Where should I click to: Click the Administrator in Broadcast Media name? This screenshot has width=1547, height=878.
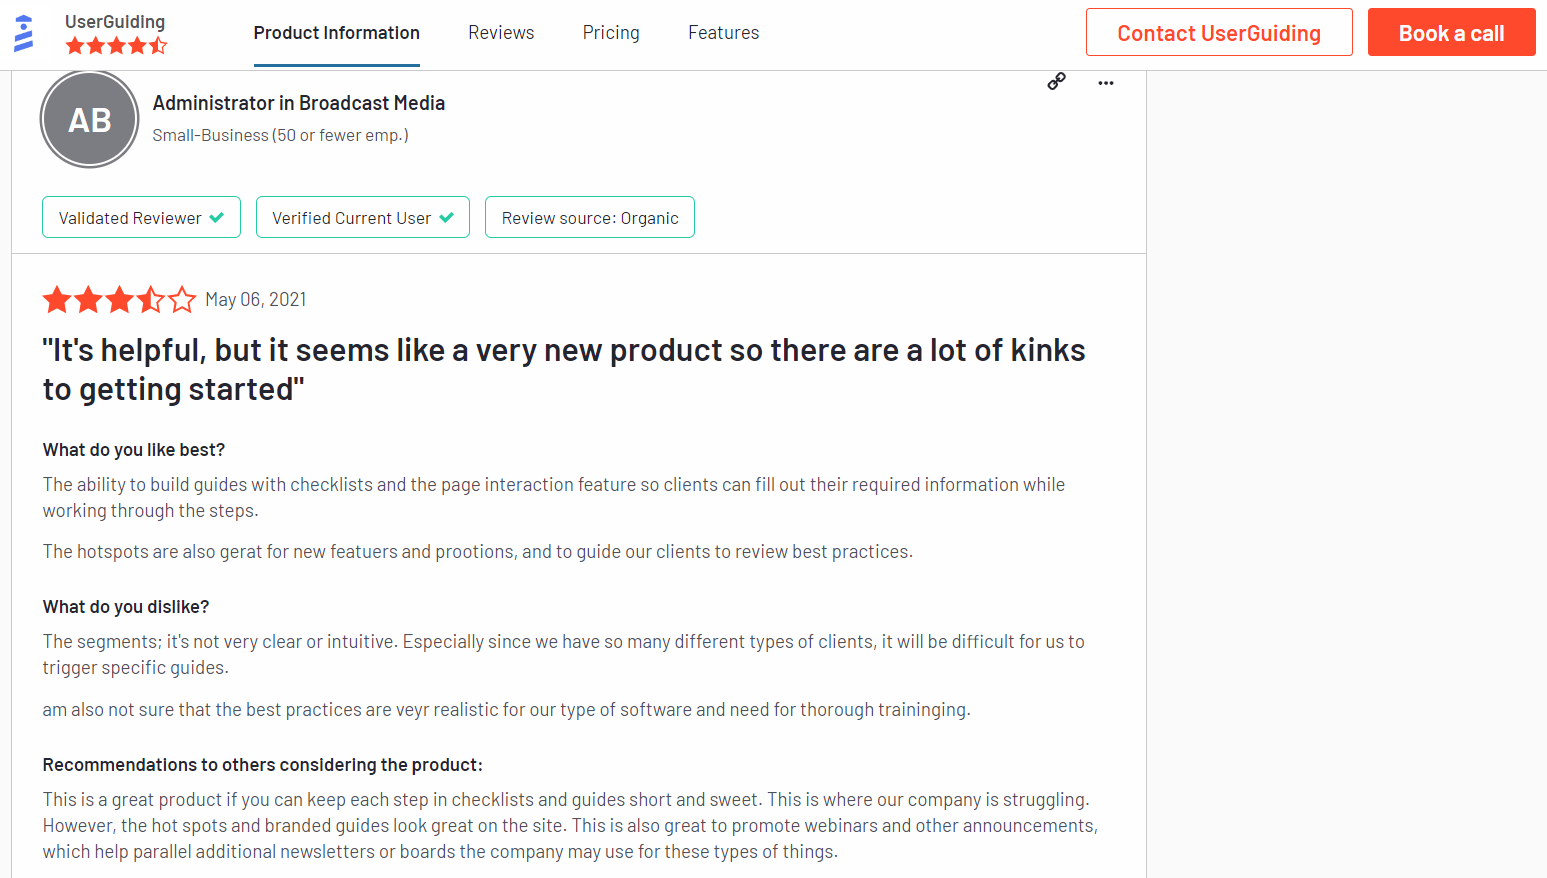tap(299, 103)
